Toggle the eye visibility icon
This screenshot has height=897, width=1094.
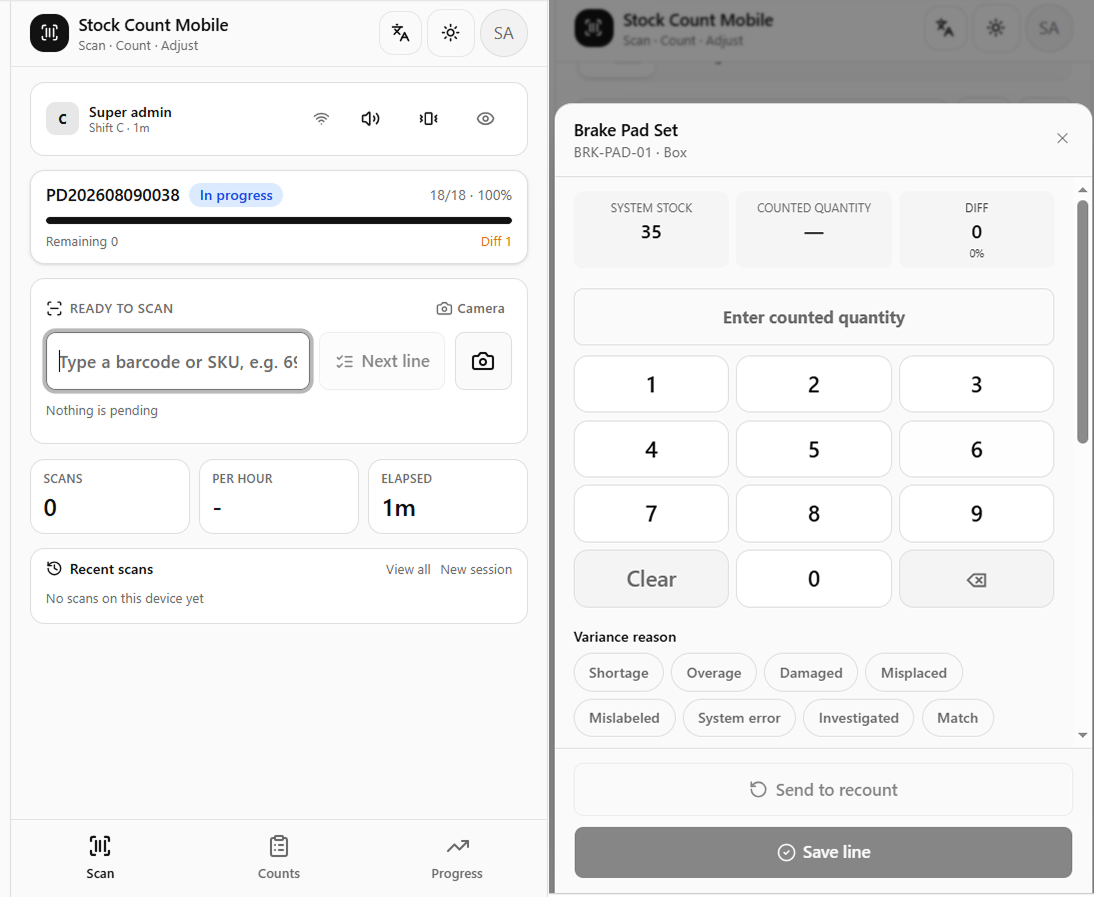pyautogui.click(x=486, y=119)
